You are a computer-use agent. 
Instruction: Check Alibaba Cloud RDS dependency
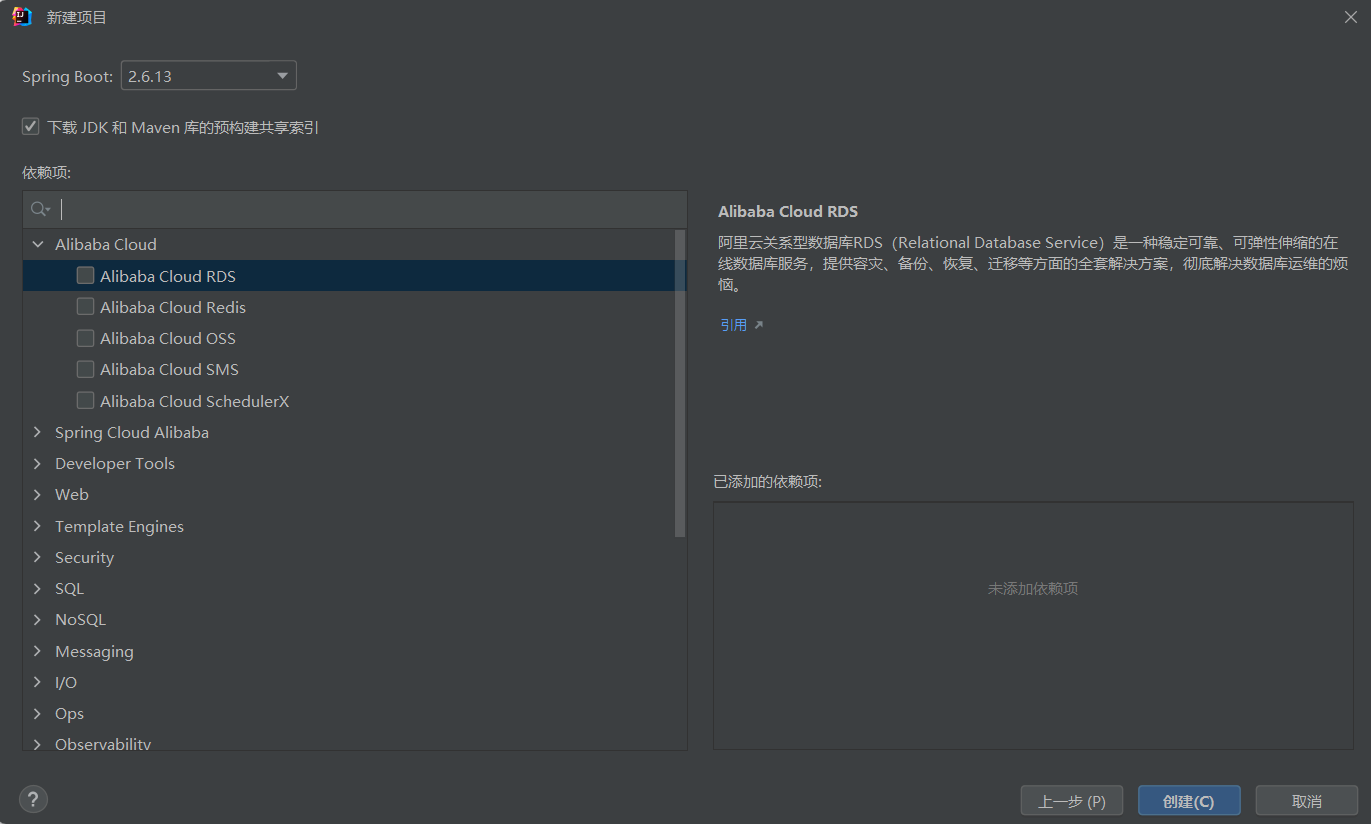86,276
